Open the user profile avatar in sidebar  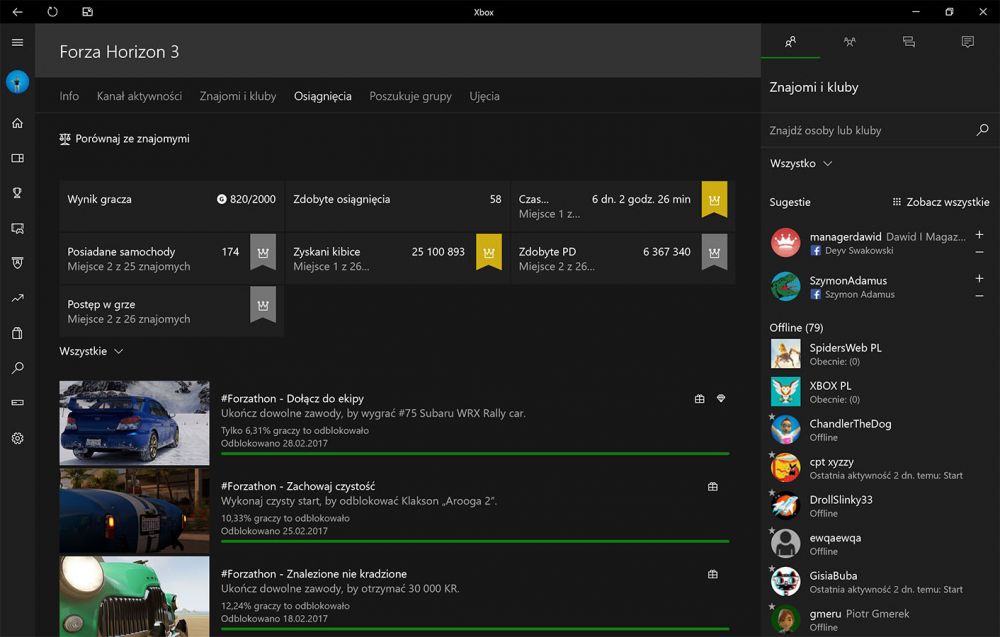point(17,82)
